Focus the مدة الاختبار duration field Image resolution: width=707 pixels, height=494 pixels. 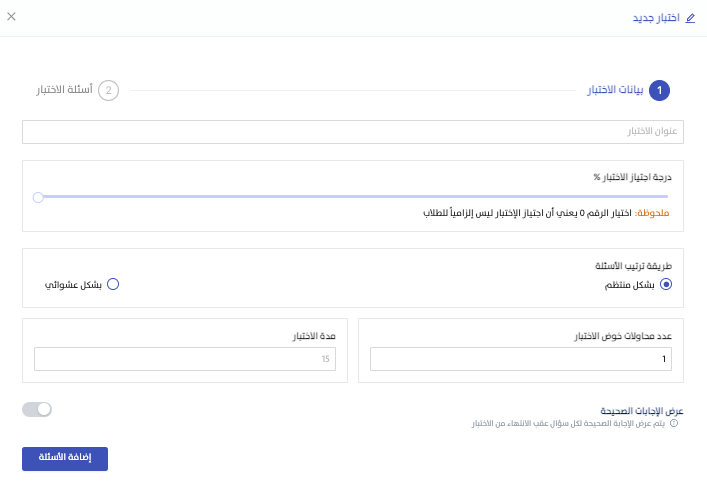185,359
